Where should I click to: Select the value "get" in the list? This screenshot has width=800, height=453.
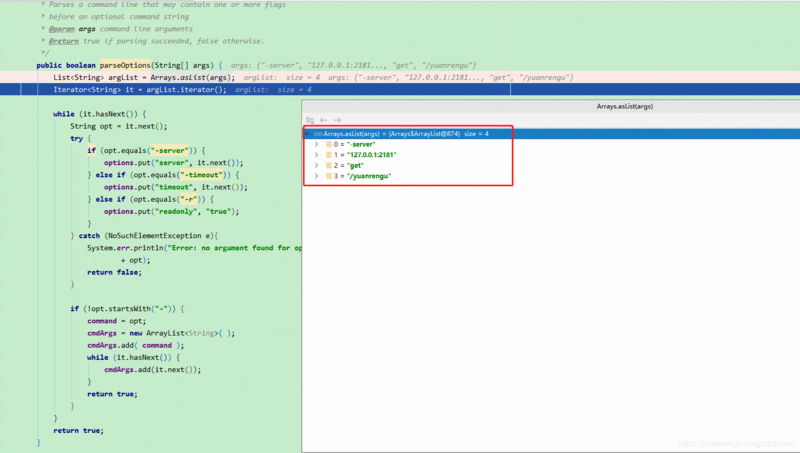(355, 165)
